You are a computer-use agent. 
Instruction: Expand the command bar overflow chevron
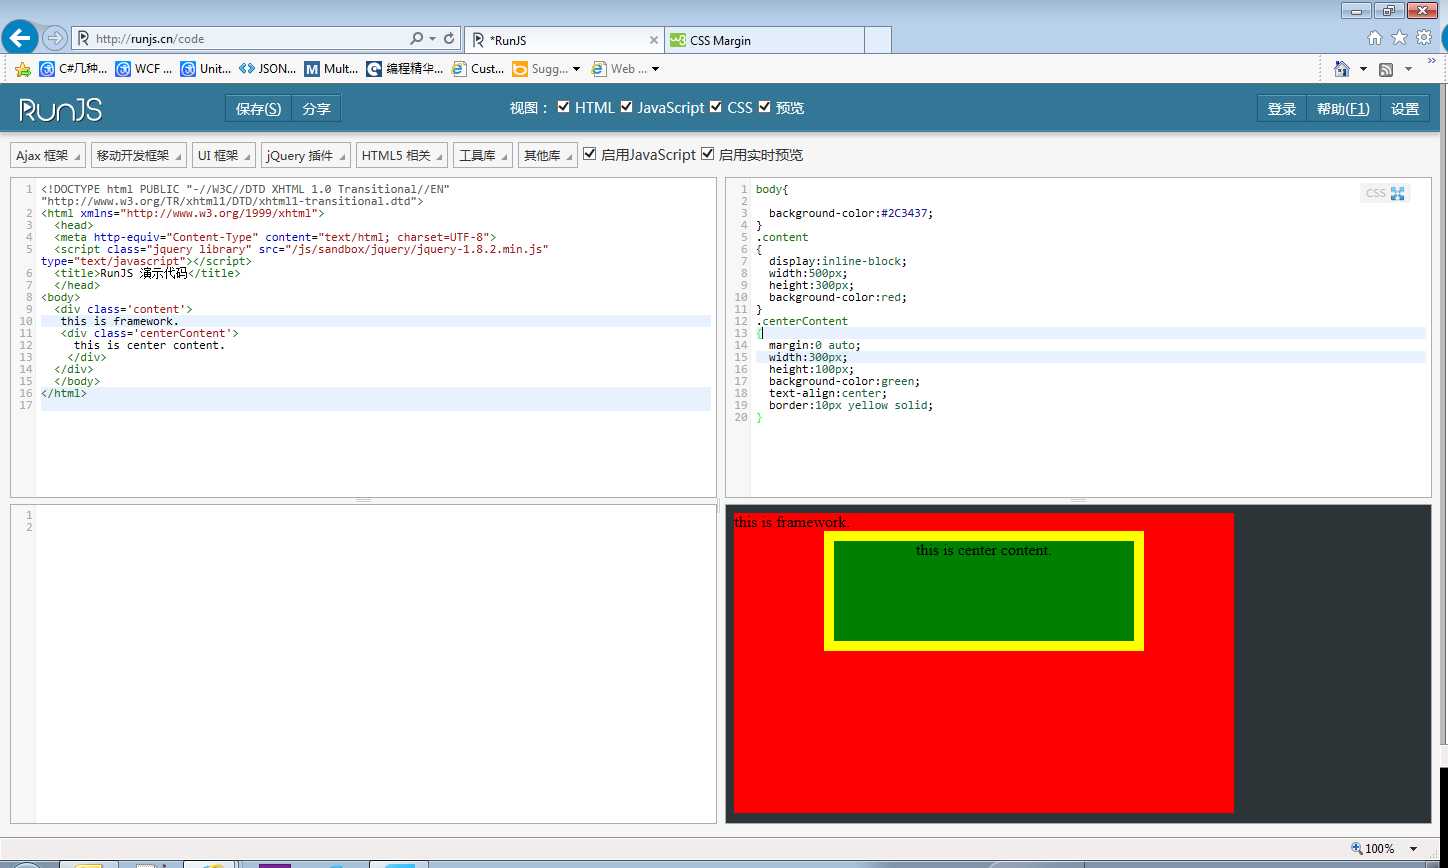[1431, 62]
